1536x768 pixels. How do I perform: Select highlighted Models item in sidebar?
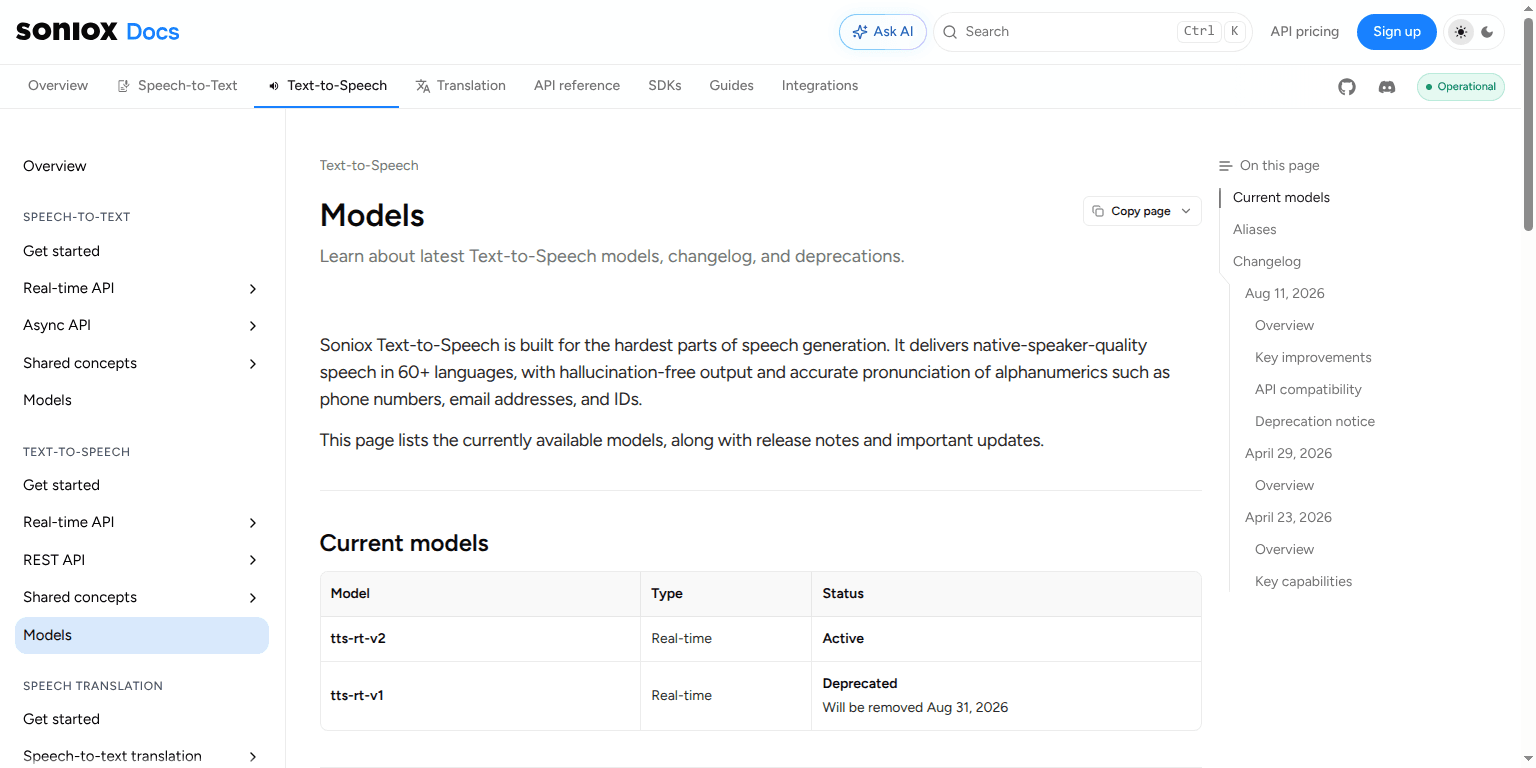coord(142,635)
